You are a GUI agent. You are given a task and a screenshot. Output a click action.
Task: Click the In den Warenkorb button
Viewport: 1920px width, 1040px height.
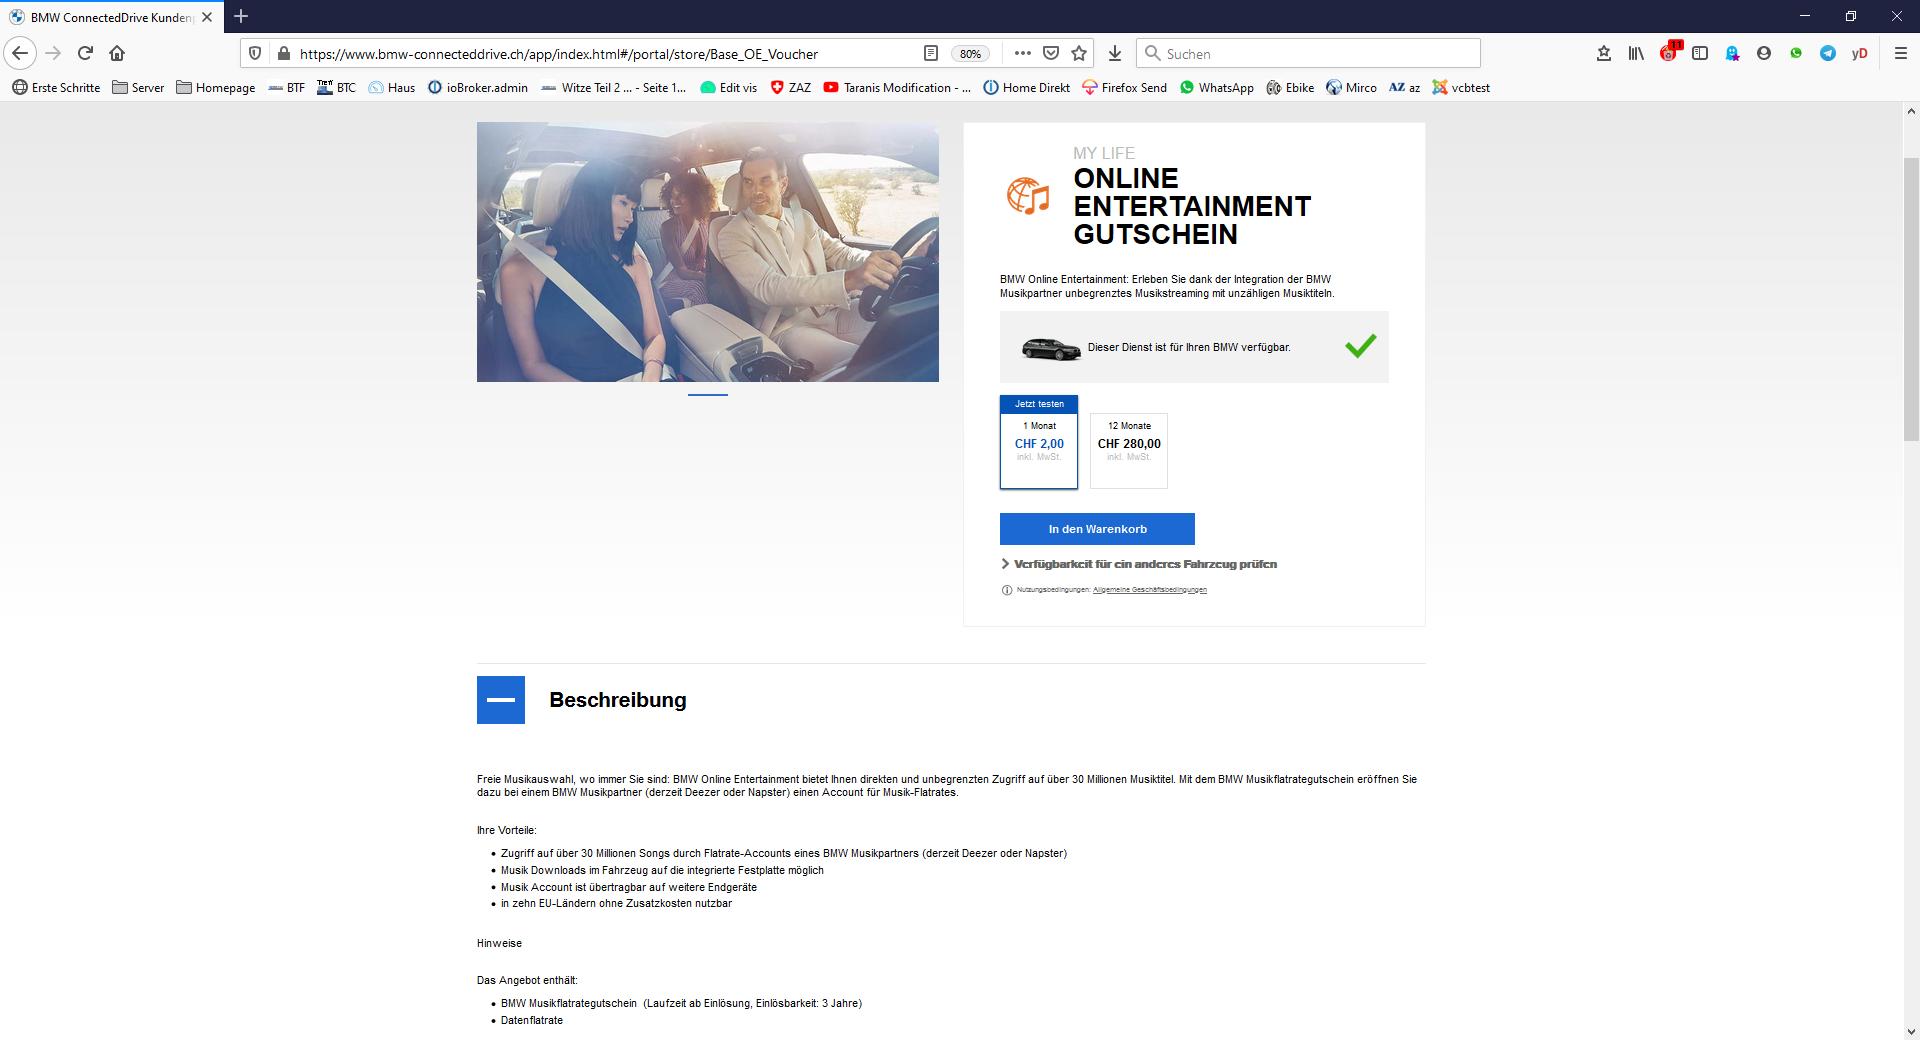pos(1097,529)
